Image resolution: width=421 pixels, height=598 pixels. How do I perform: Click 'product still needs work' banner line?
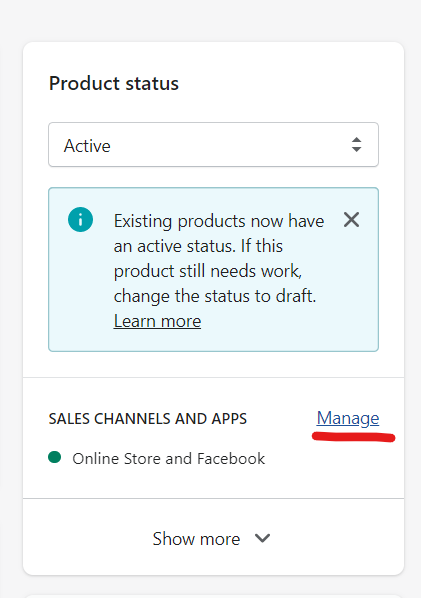[208, 271]
